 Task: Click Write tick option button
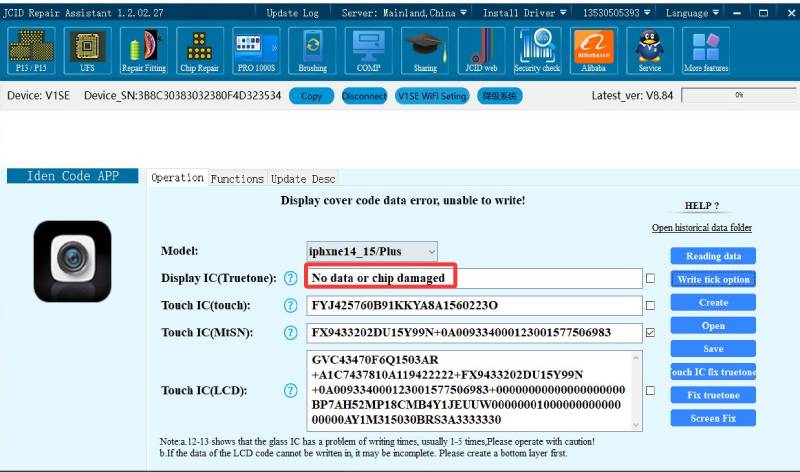pyautogui.click(x=713, y=279)
